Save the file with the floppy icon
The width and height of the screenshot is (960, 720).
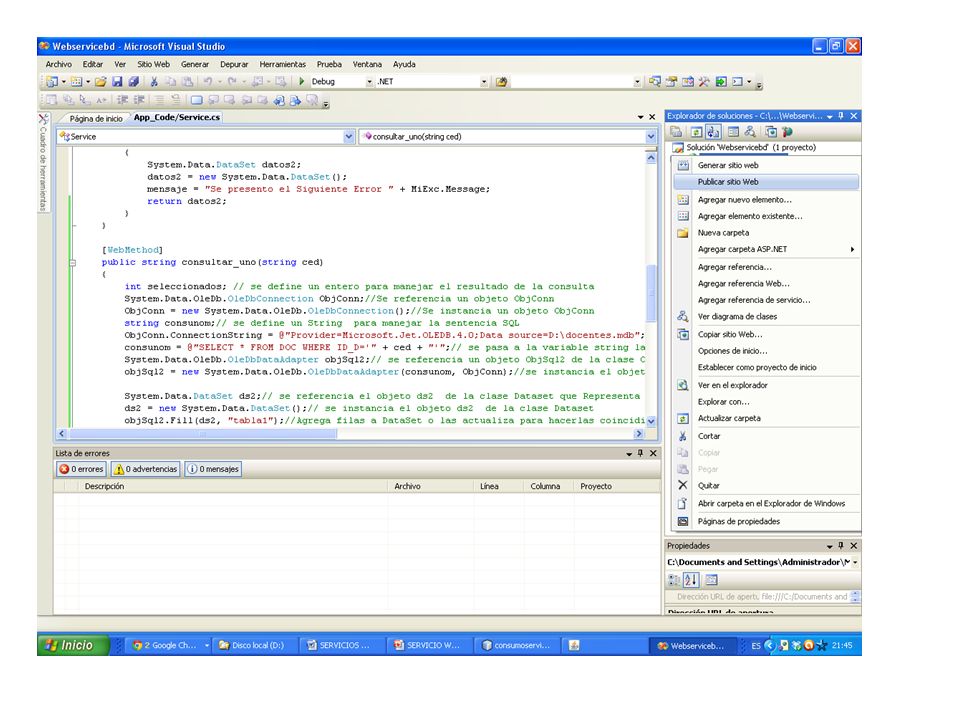click(x=117, y=81)
